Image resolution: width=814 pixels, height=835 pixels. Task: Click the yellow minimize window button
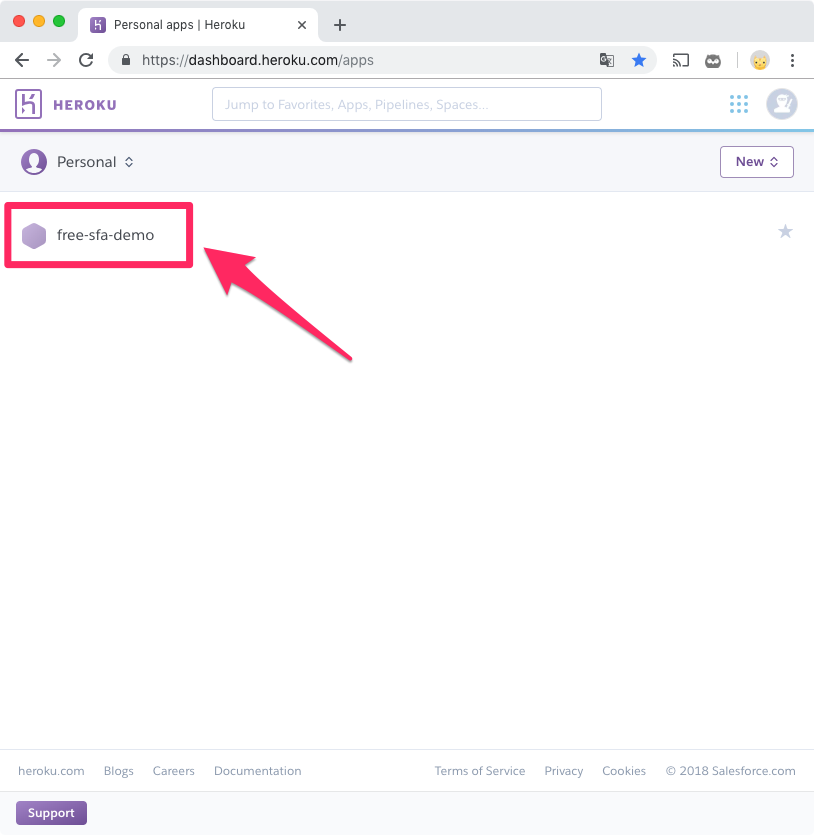point(39,21)
